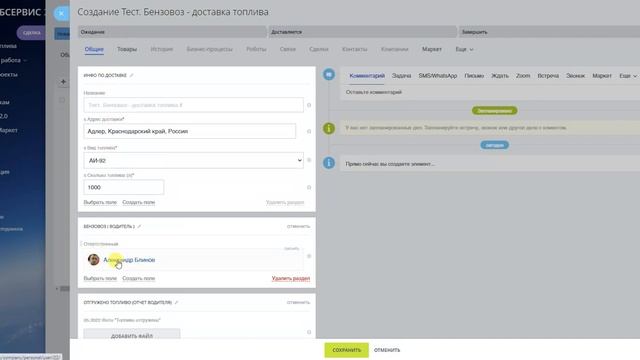
Task: Close the creation slider with the X
Action: (x=61, y=13)
